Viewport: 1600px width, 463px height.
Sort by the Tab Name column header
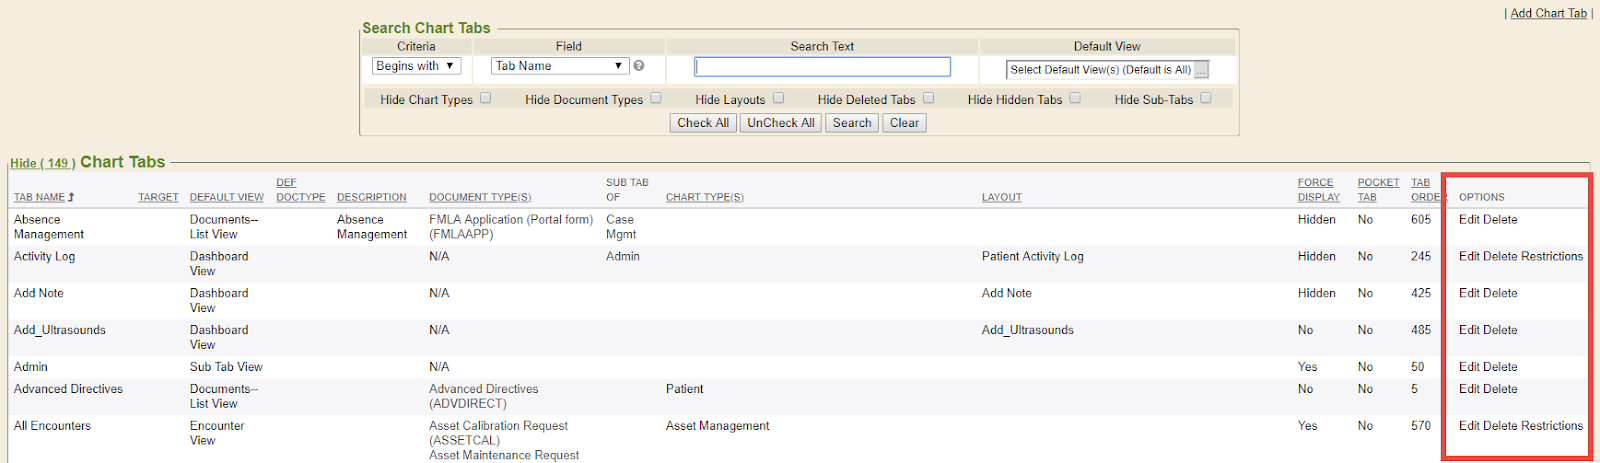pos(39,197)
